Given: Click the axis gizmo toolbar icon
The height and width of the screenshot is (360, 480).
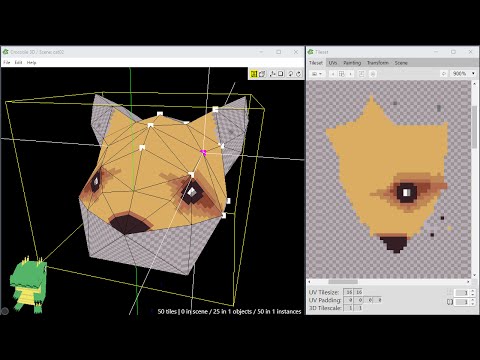Looking at the screenshot, I should 272,74.
